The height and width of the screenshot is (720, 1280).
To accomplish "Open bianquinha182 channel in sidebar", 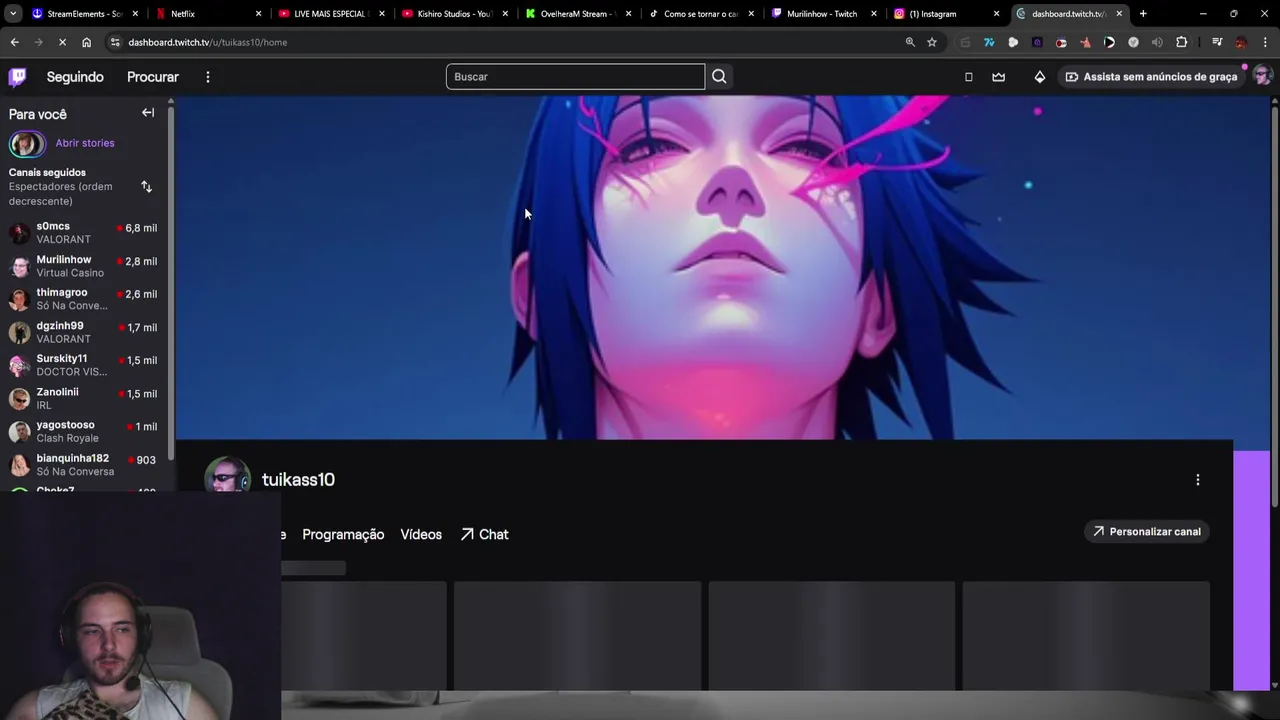I will tap(85, 464).
